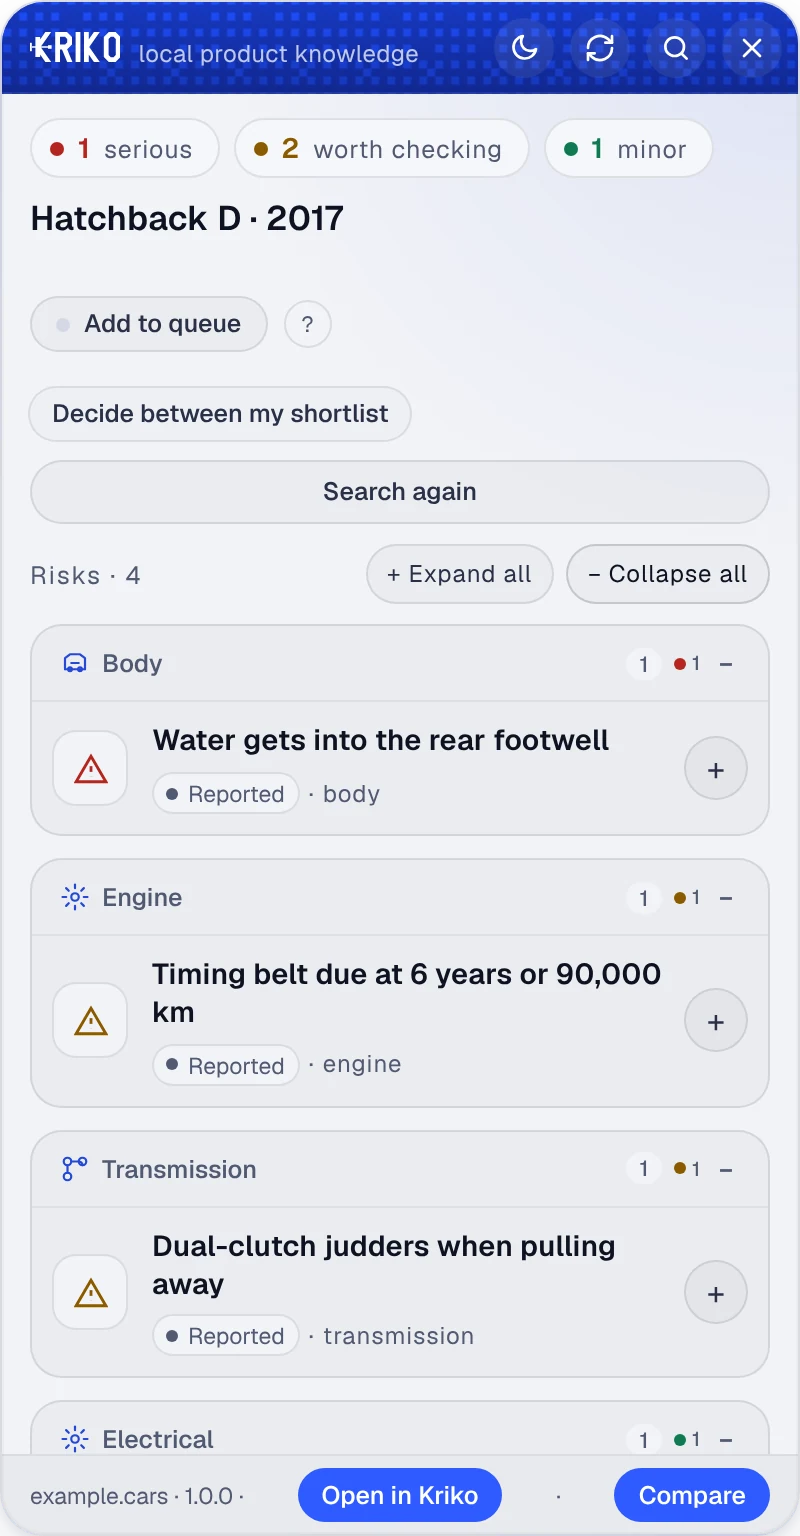Toggle the worth checking filter chip

point(381,149)
